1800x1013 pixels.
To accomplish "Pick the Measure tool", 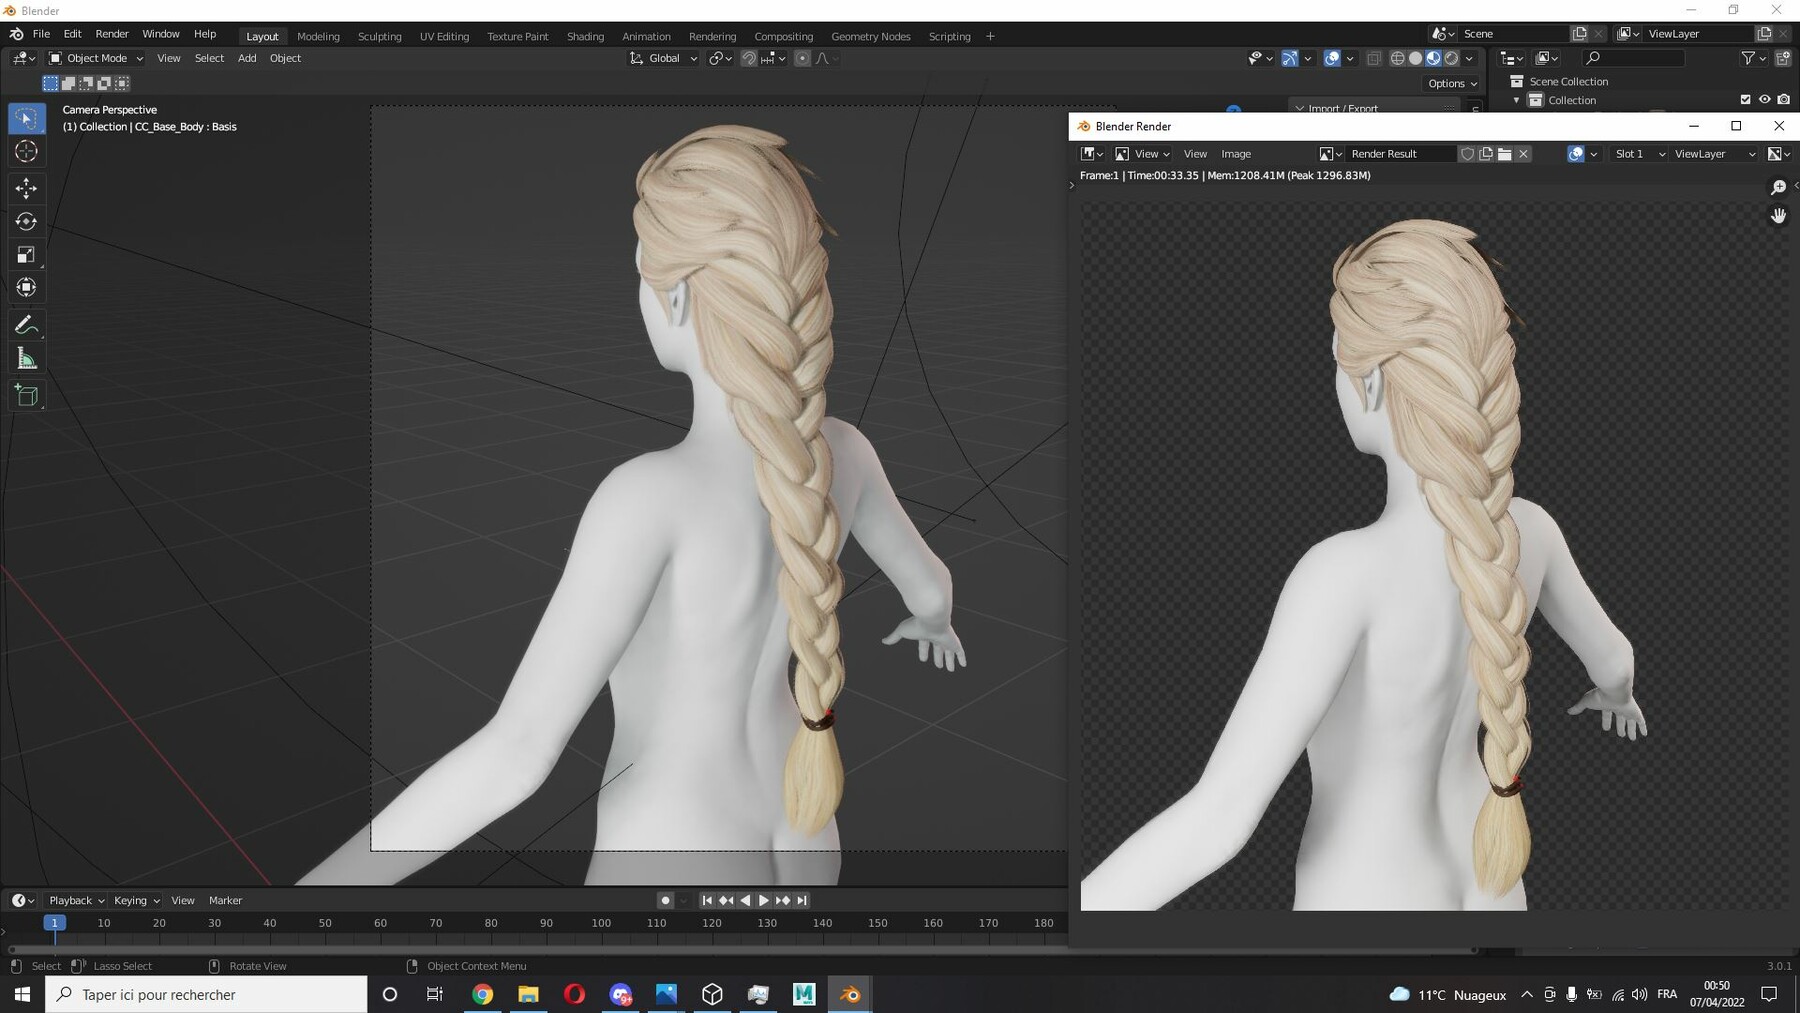I will tap(27, 359).
